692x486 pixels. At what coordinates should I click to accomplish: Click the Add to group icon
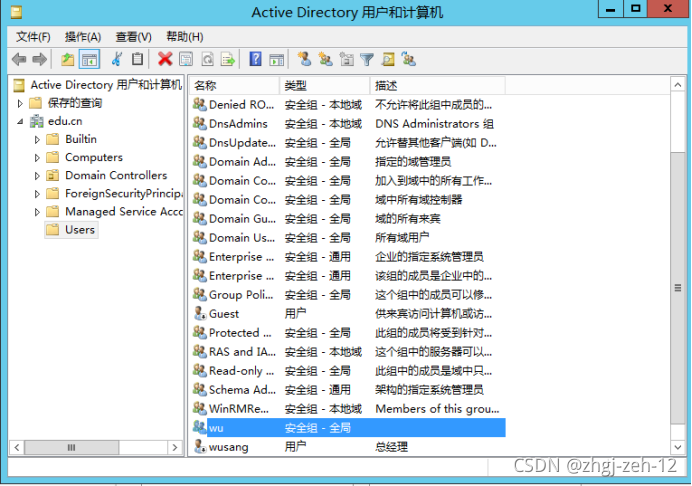tap(409, 59)
